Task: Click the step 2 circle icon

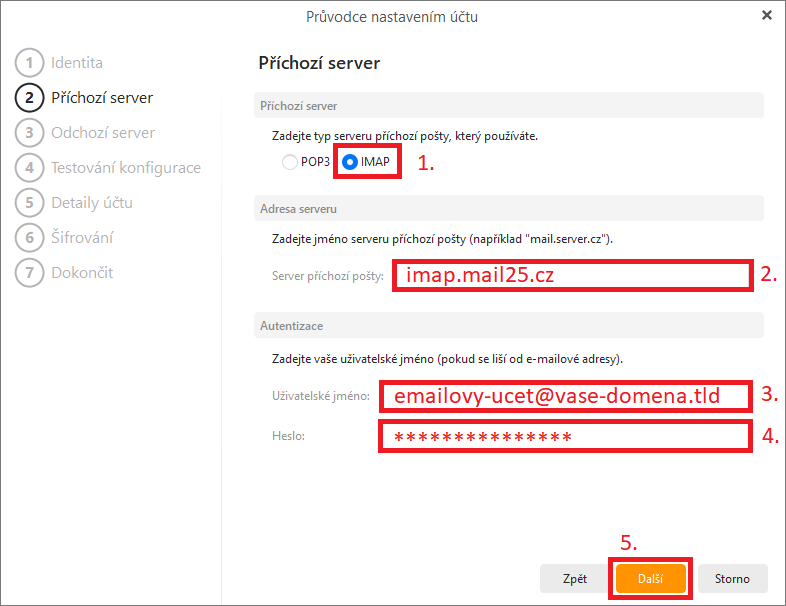Action: coord(30,98)
